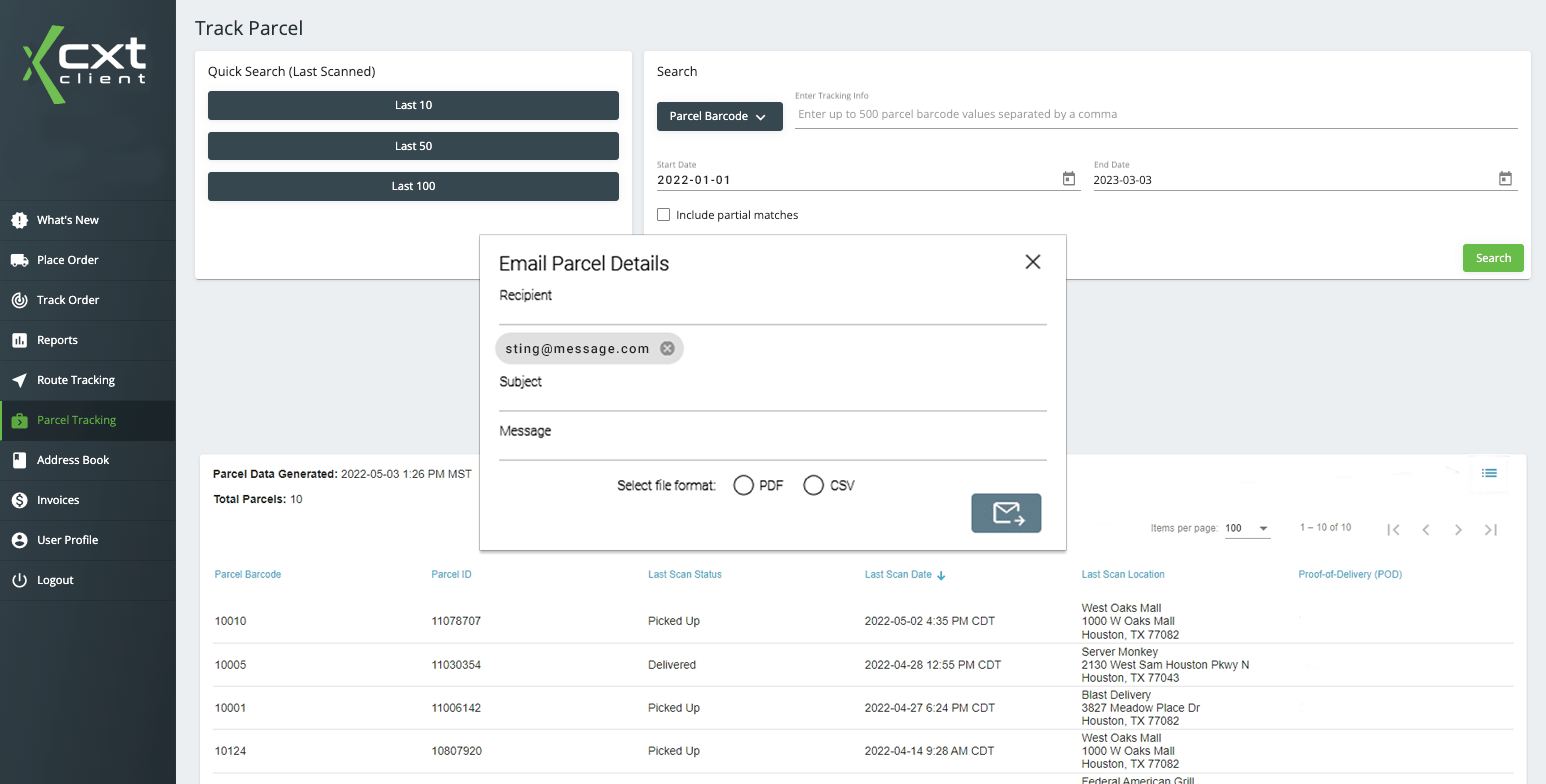
Task: Run the Last 50 quick search
Action: coord(413,145)
